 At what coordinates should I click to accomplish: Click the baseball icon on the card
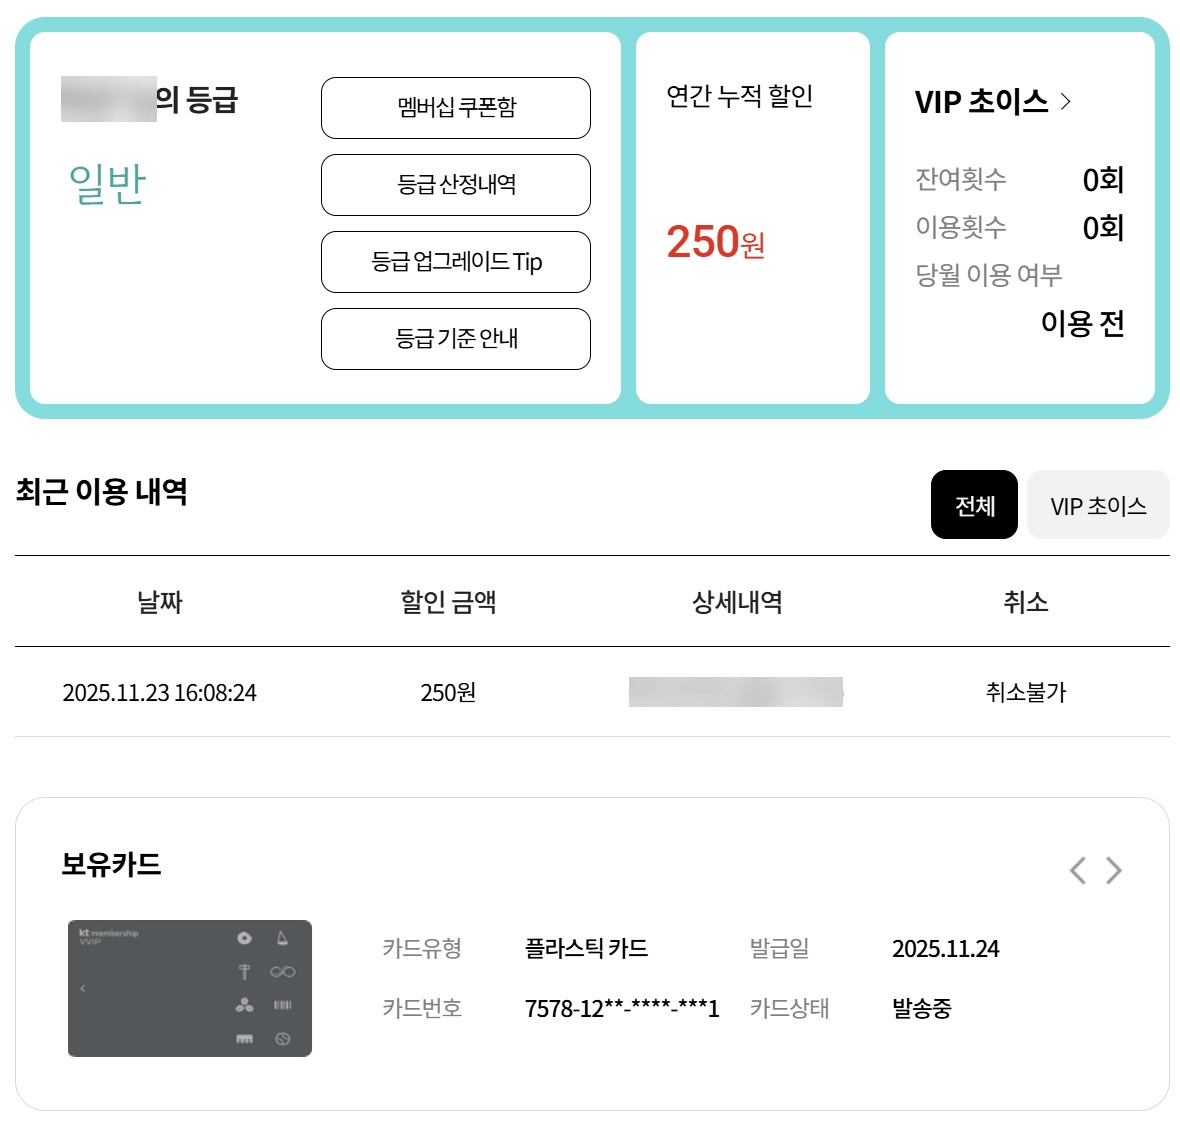coord(282,1039)
